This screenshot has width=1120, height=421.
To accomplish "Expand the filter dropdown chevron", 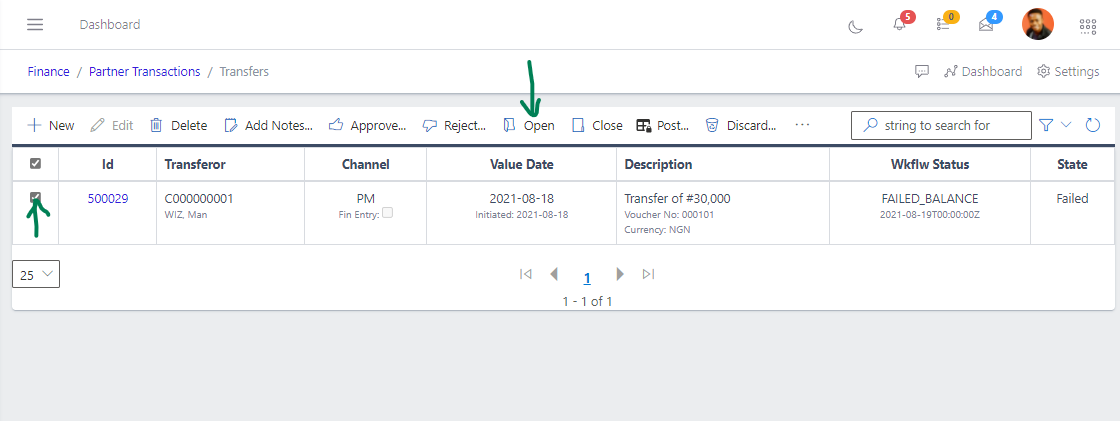I will 1066,124.
